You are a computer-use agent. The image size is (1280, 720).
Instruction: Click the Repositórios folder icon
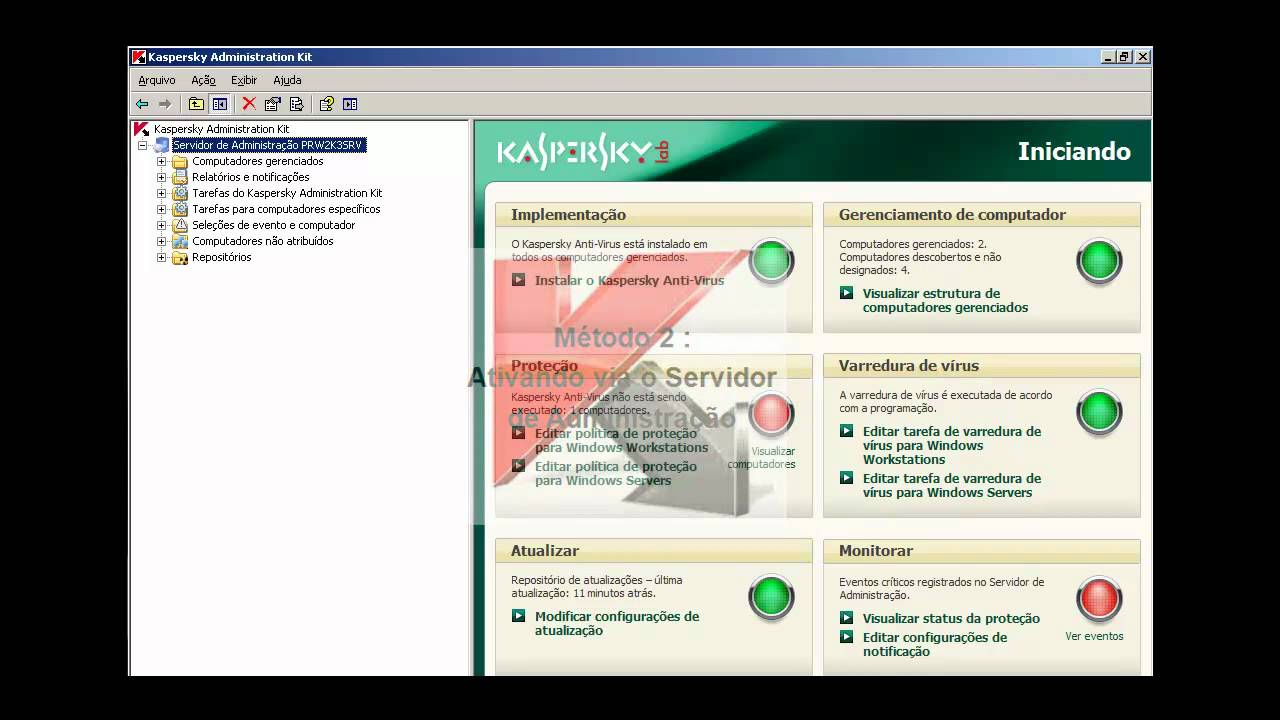(180, 257)
